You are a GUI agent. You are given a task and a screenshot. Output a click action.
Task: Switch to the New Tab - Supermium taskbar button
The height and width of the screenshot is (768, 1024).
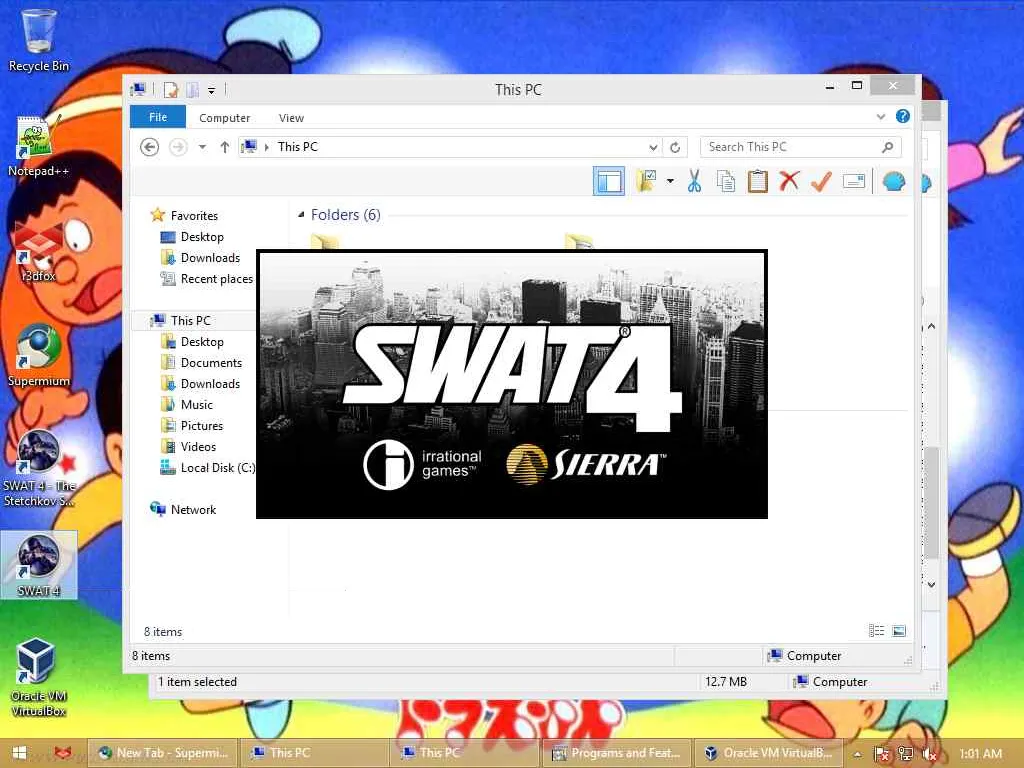click(x=163, y=753)
